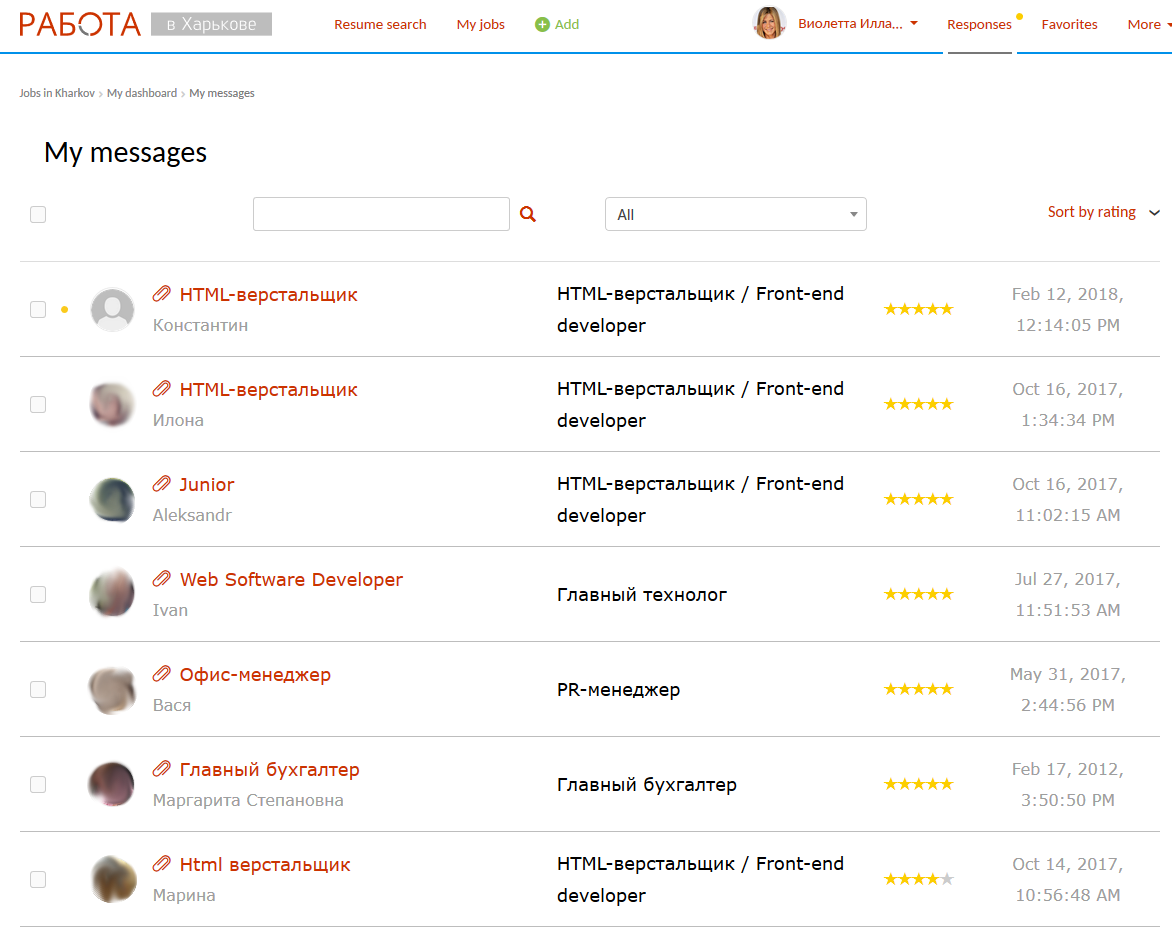Click My dashboard breadcrumb link
Viewport: 1172px width, 935px height.
[x=142, y=93]
